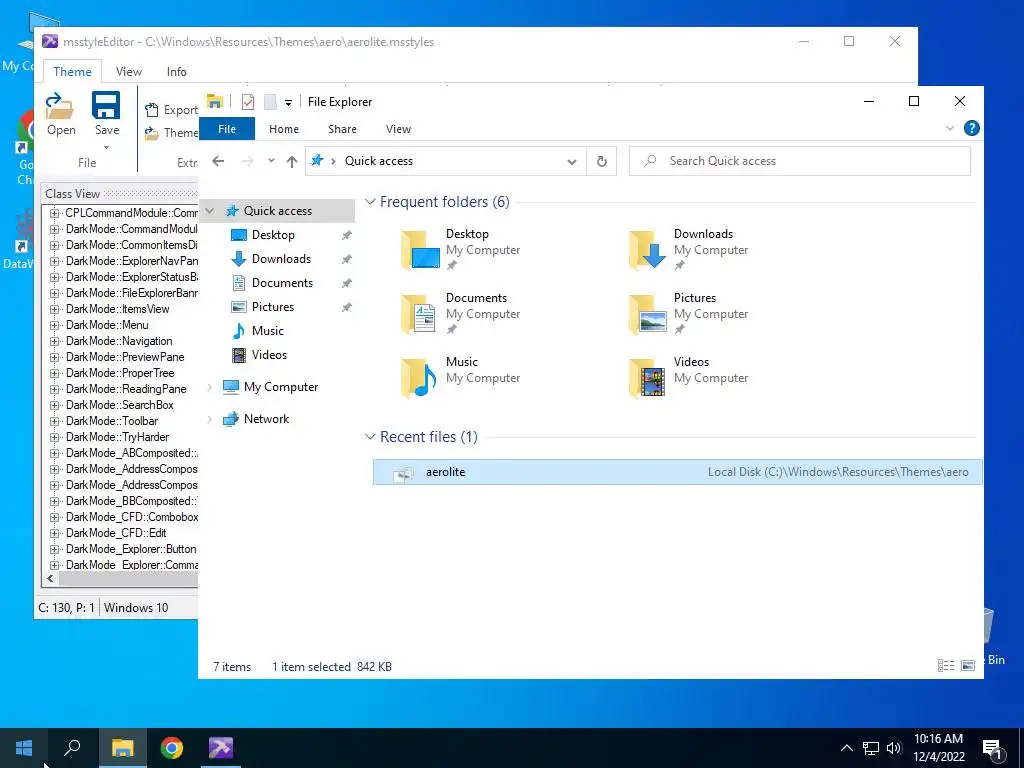Switch to msstyleEditor from the taskbar

point(221,748)
